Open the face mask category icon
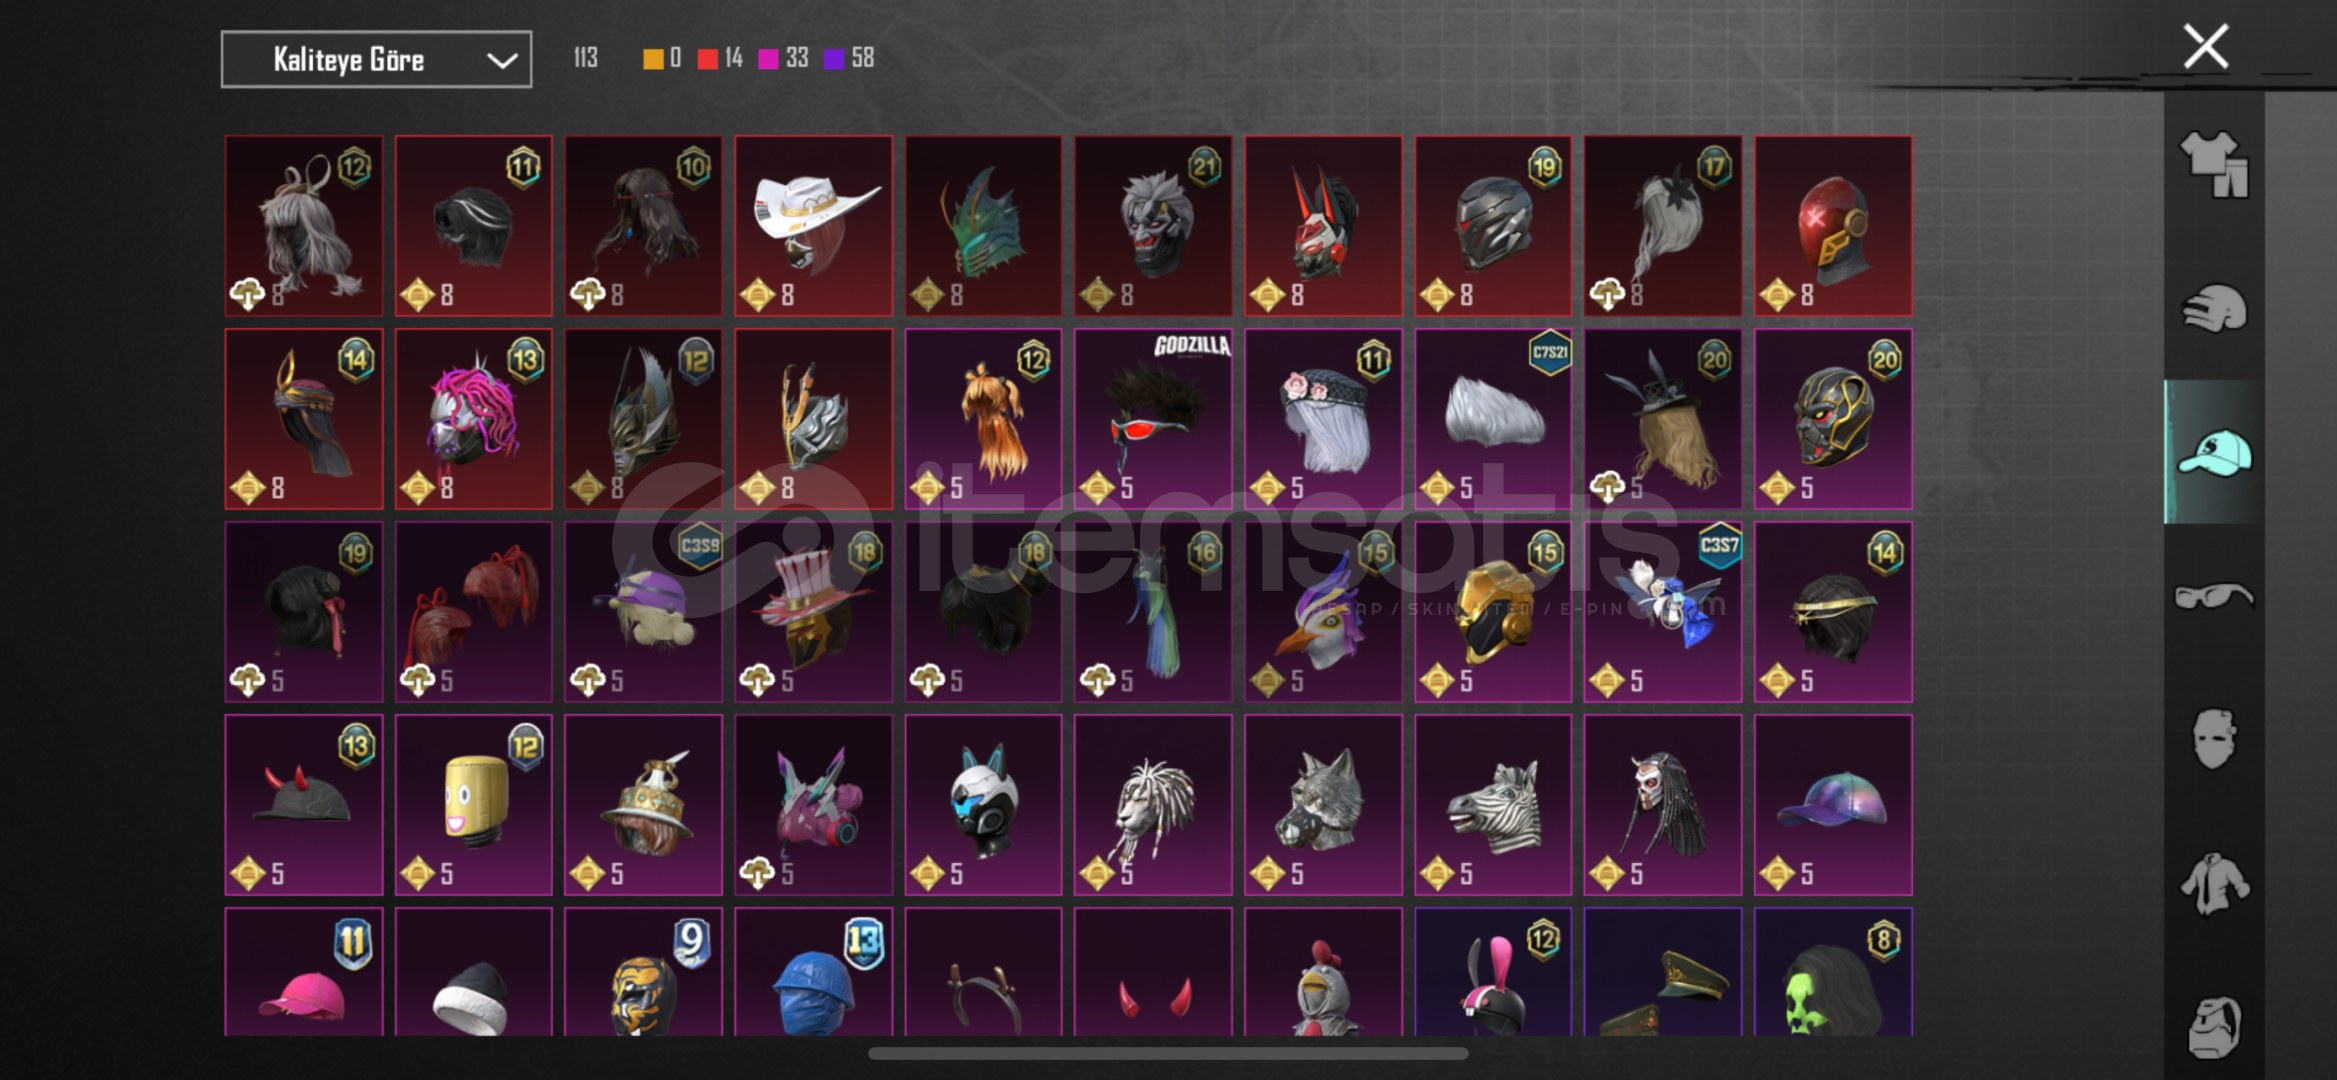 (x=2214, y=739)
